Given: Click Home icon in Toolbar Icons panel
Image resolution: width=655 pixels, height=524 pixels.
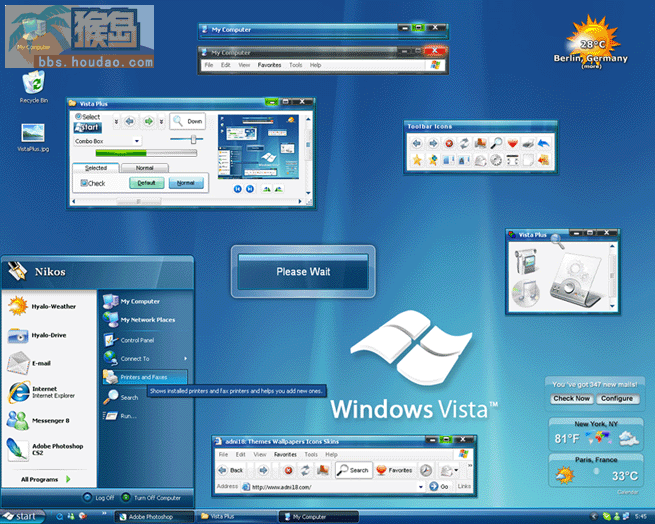Looking at the screenshot, I should (x=480, y=143).
